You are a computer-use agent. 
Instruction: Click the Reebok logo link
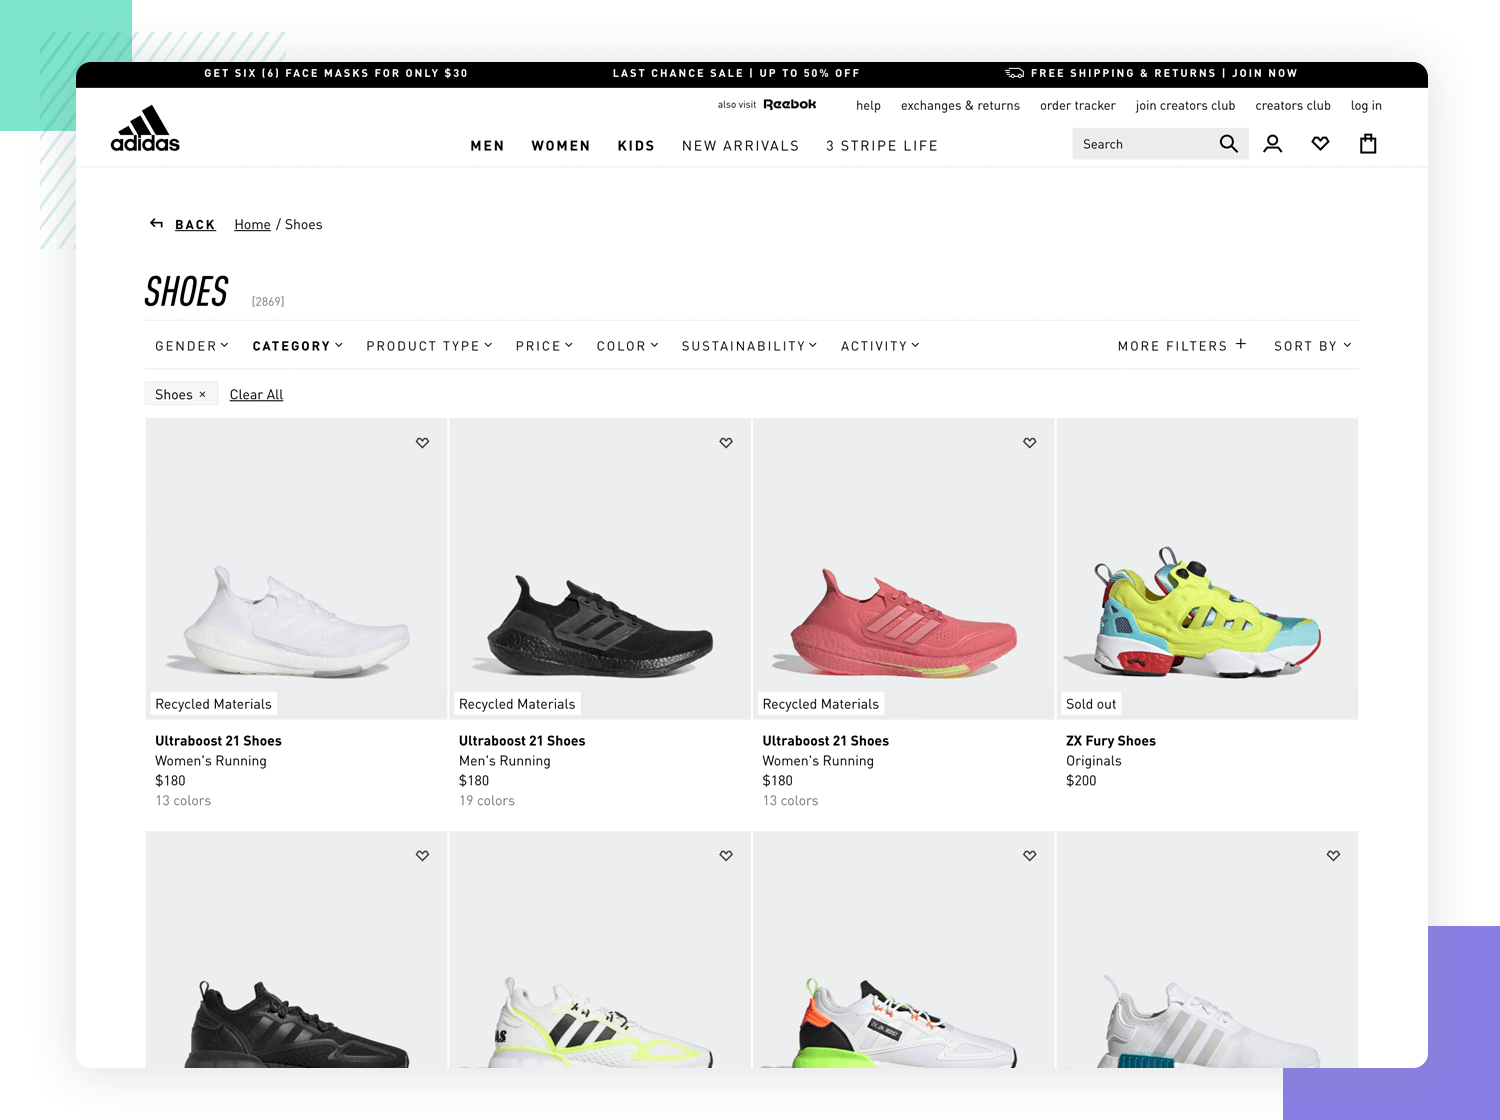(x=790, y=104)
